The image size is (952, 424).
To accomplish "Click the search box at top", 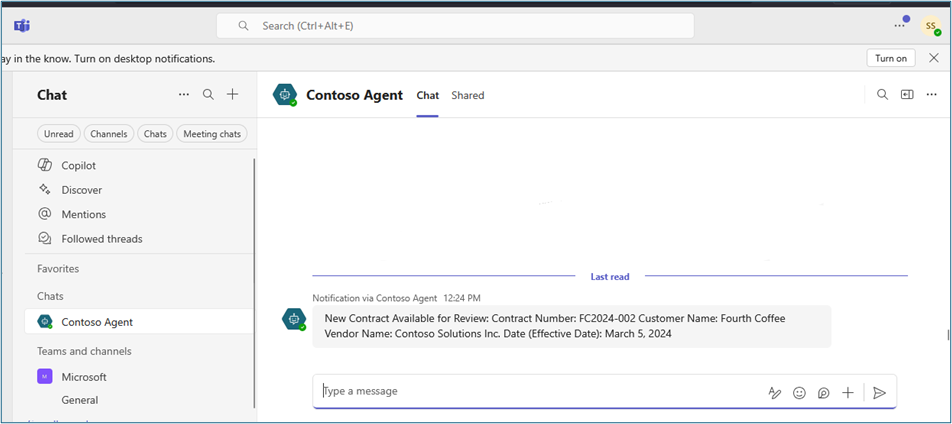I will (x=455, y=26).
